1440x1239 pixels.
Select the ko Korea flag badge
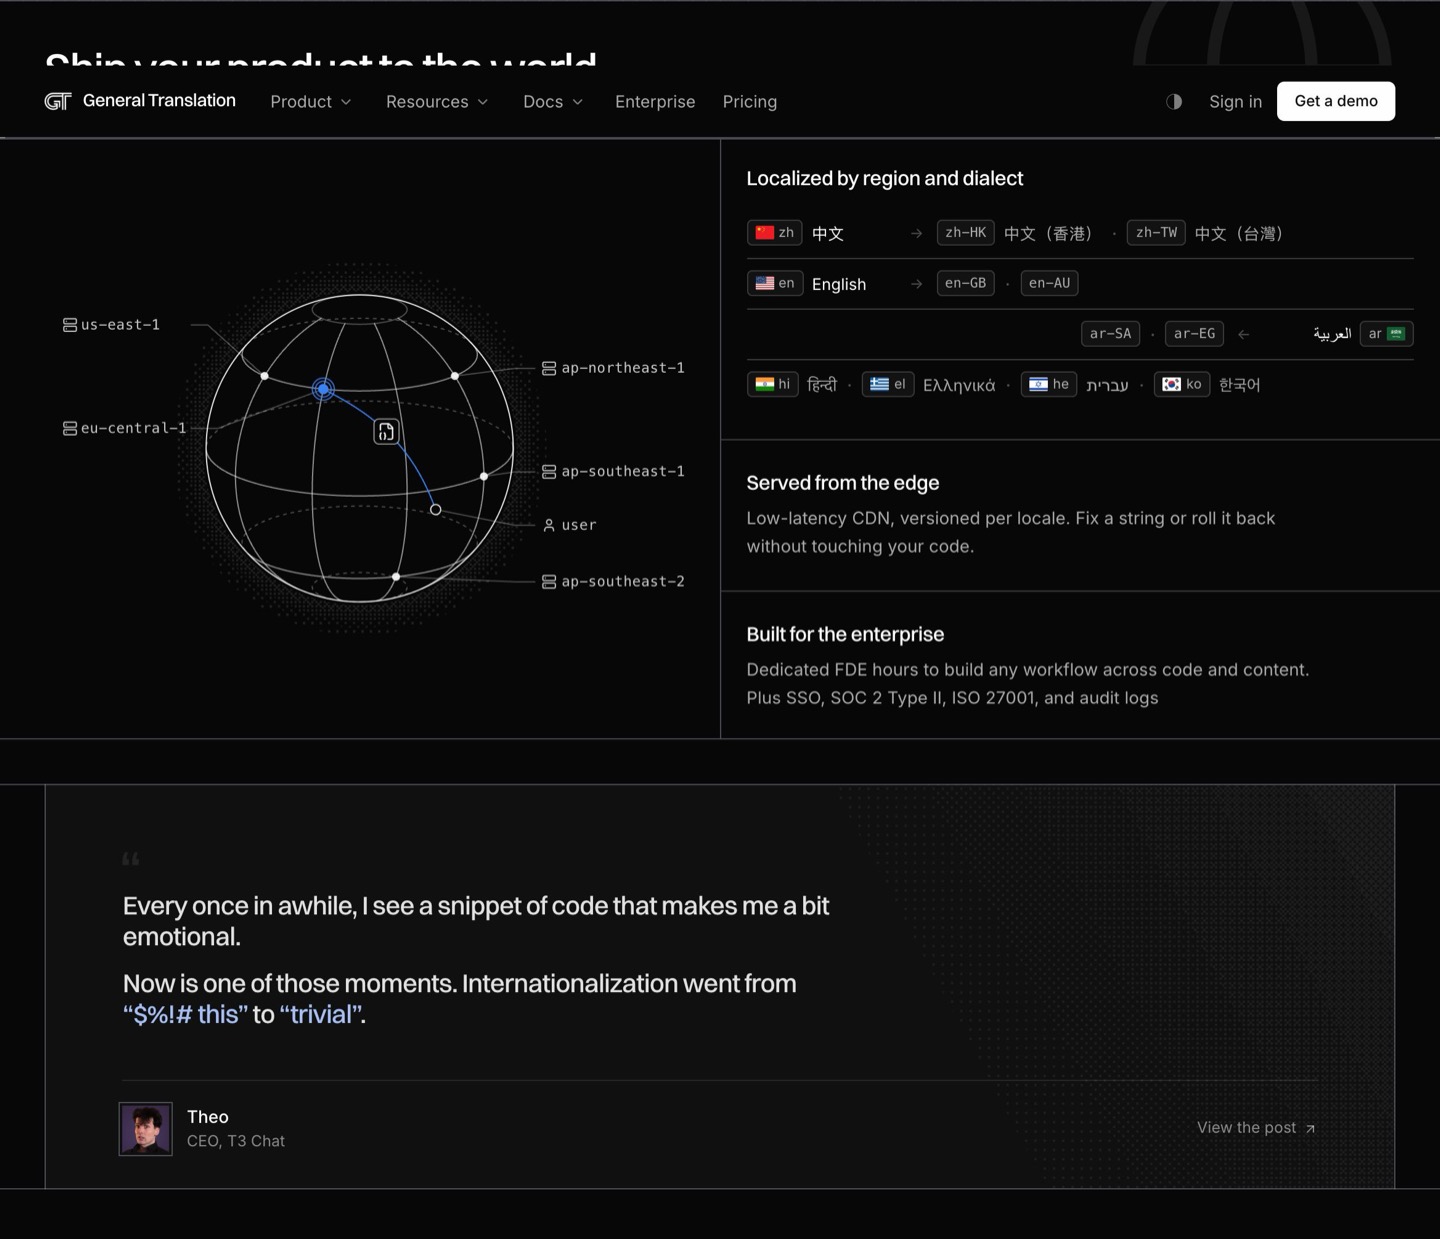[x=1182, y=384]
